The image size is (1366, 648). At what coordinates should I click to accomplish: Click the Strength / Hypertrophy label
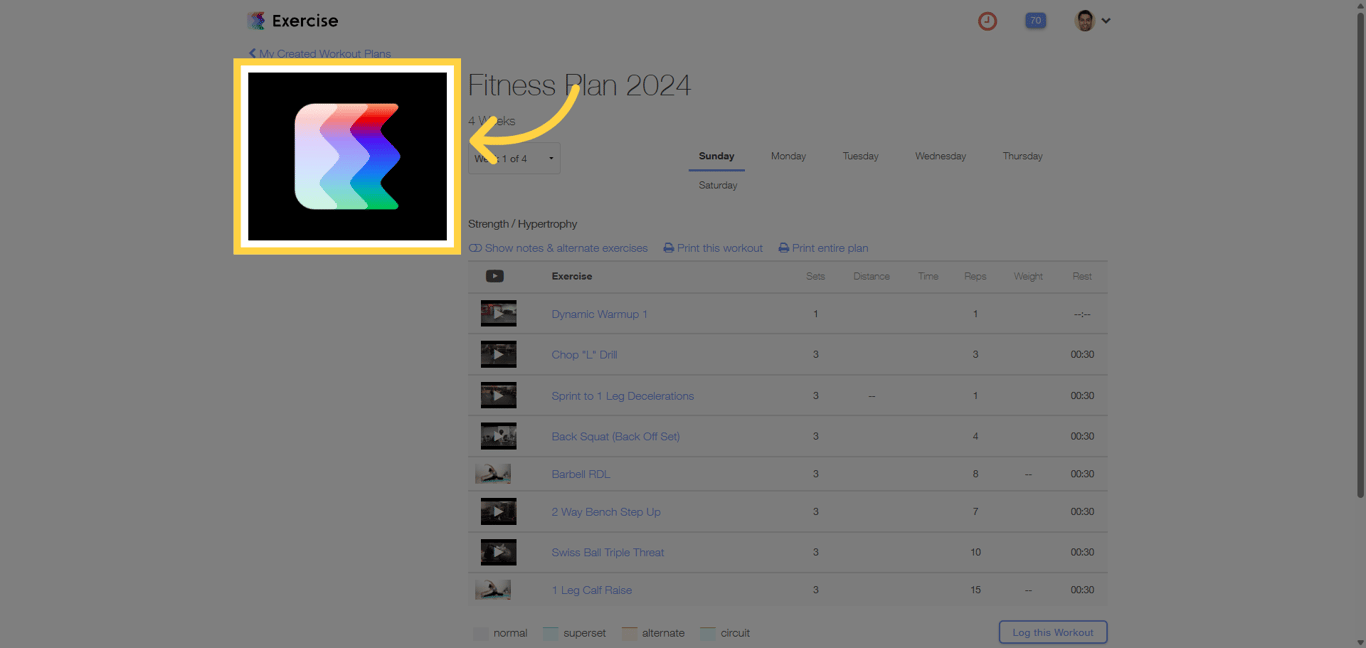tap(523, 224)
